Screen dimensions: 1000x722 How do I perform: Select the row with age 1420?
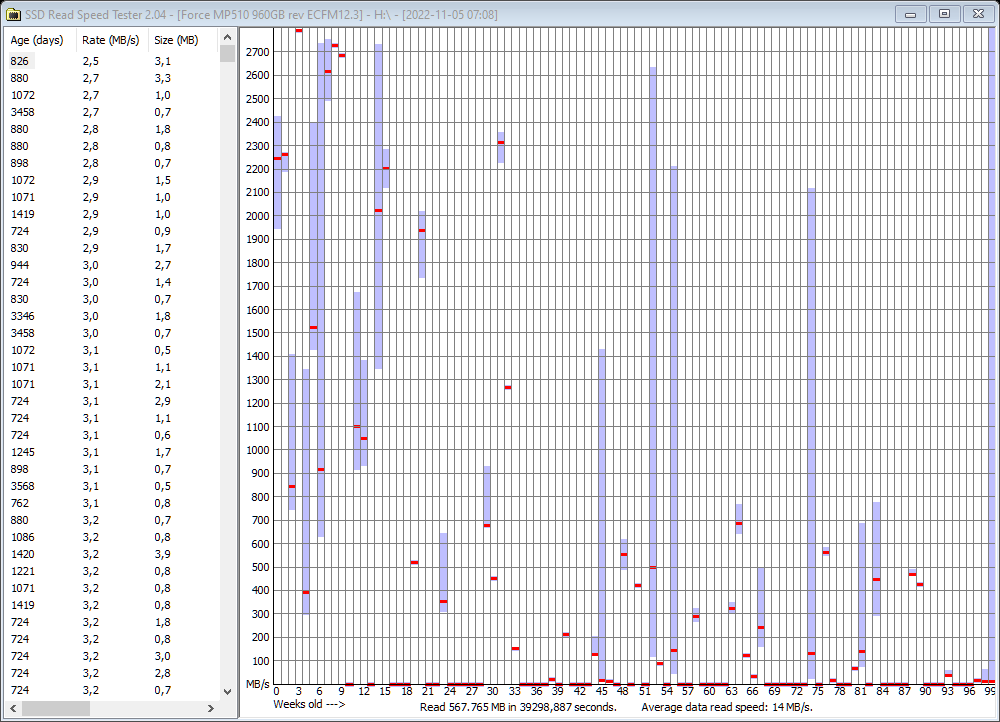[112, 554]
